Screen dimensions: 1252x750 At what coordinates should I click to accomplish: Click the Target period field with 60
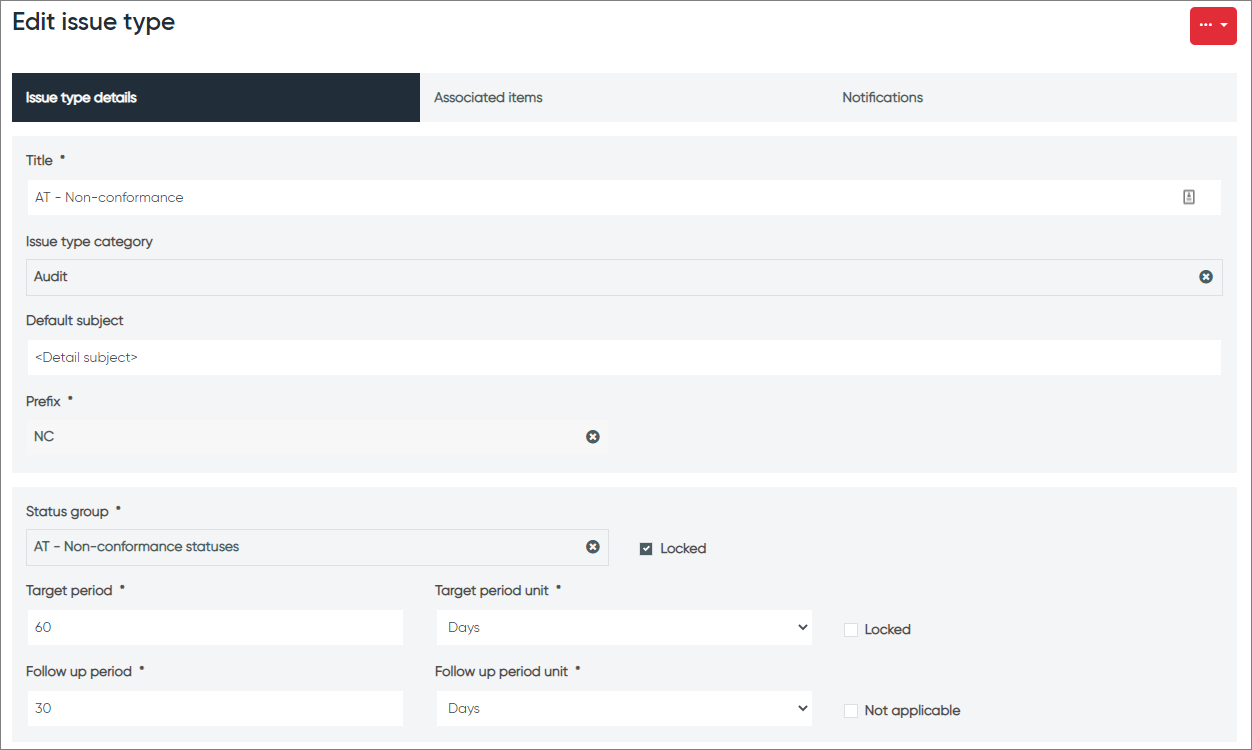point(215,628)
